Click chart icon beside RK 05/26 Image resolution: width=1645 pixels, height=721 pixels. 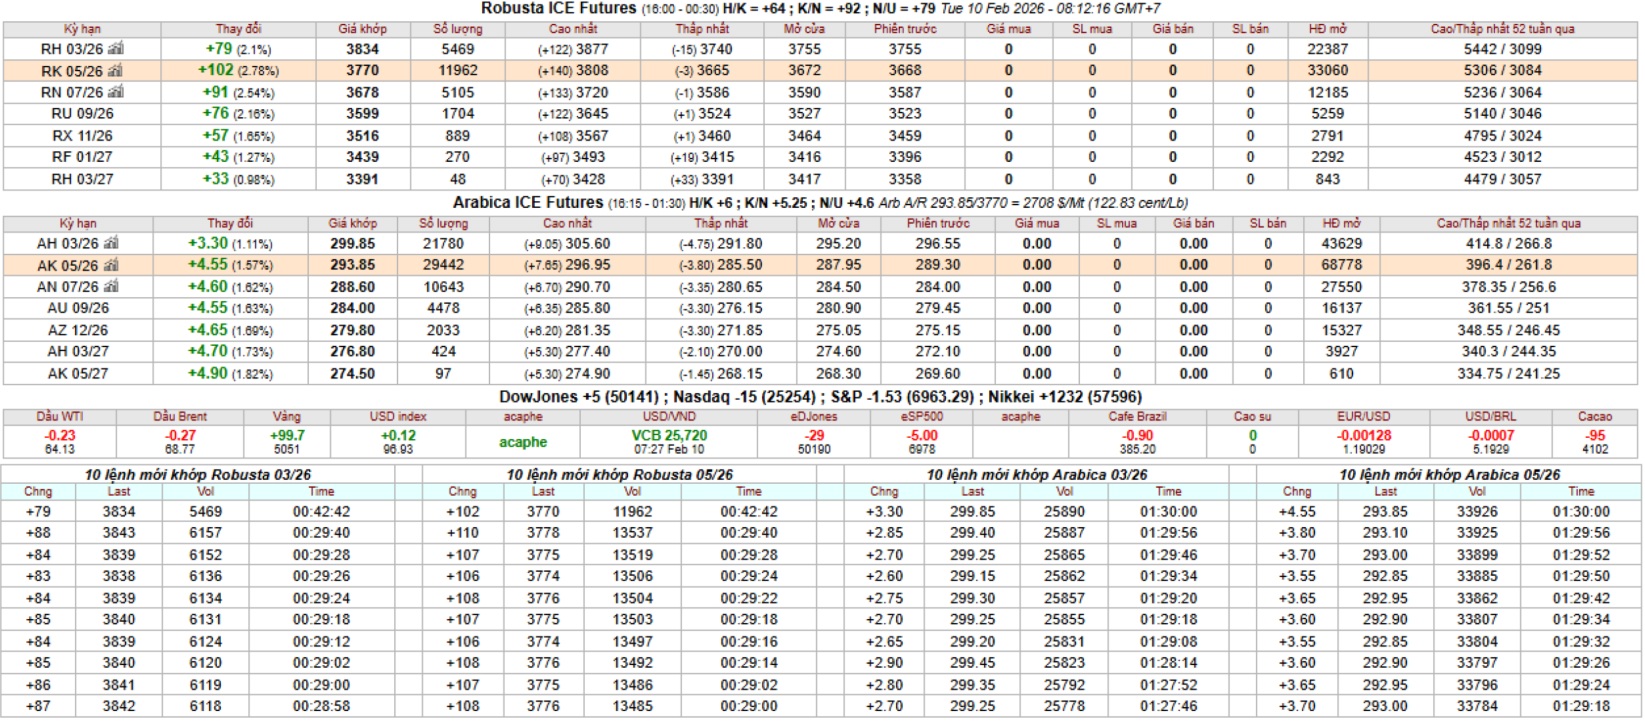116,71
